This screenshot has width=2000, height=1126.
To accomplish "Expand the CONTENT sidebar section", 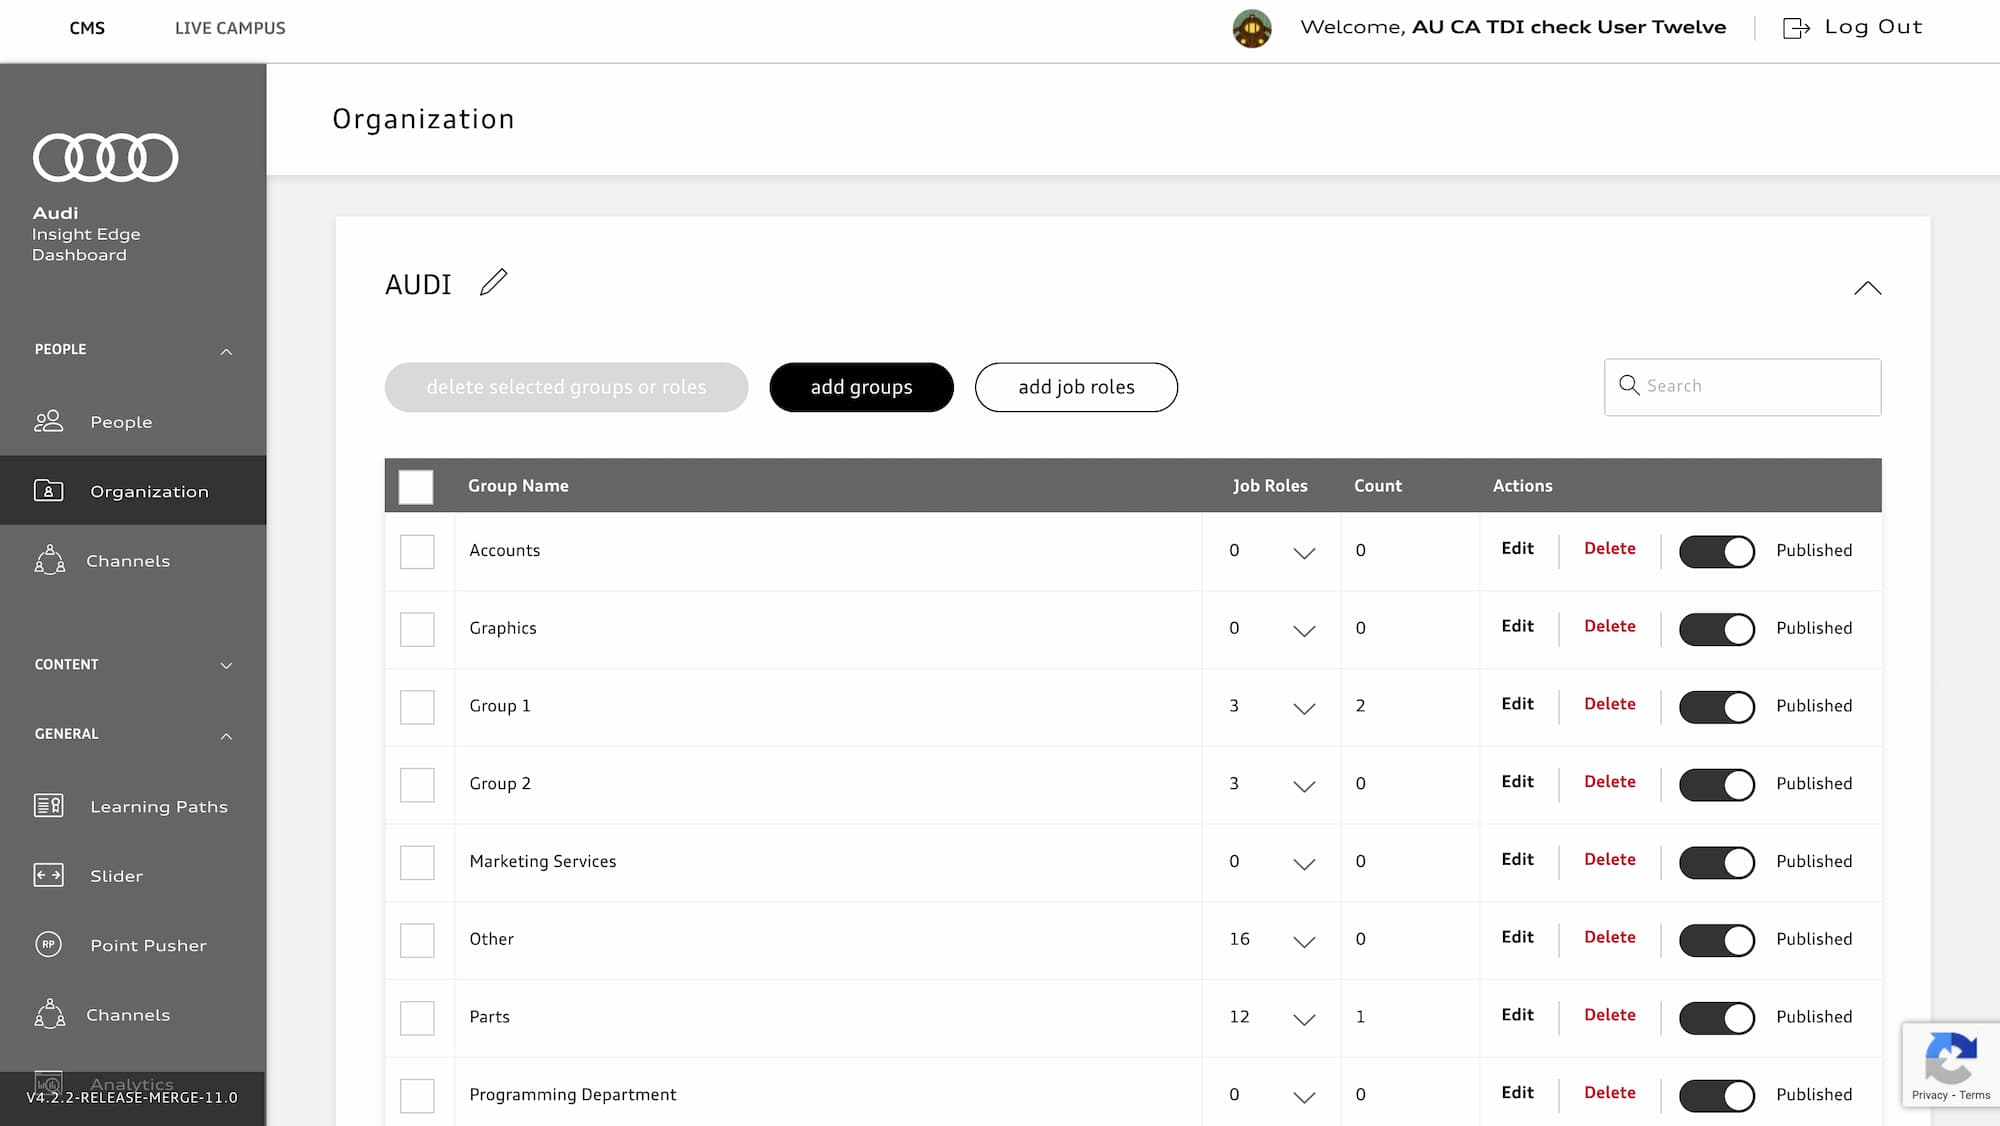I will (226, 665).
